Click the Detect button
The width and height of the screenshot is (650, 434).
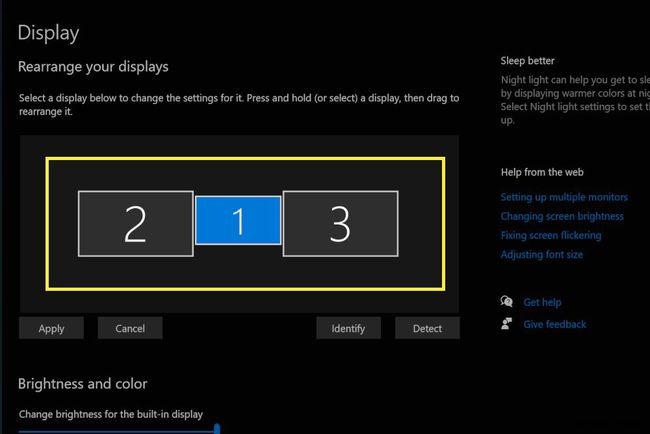click(427, 328)
